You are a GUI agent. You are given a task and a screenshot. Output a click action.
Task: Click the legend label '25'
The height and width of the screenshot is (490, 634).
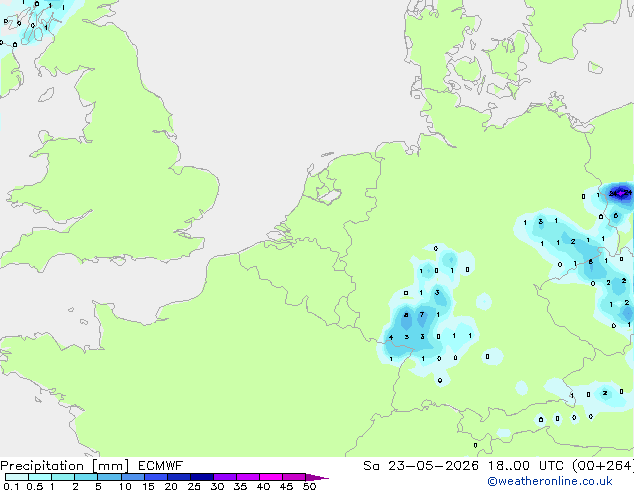(x=194, y=486)
